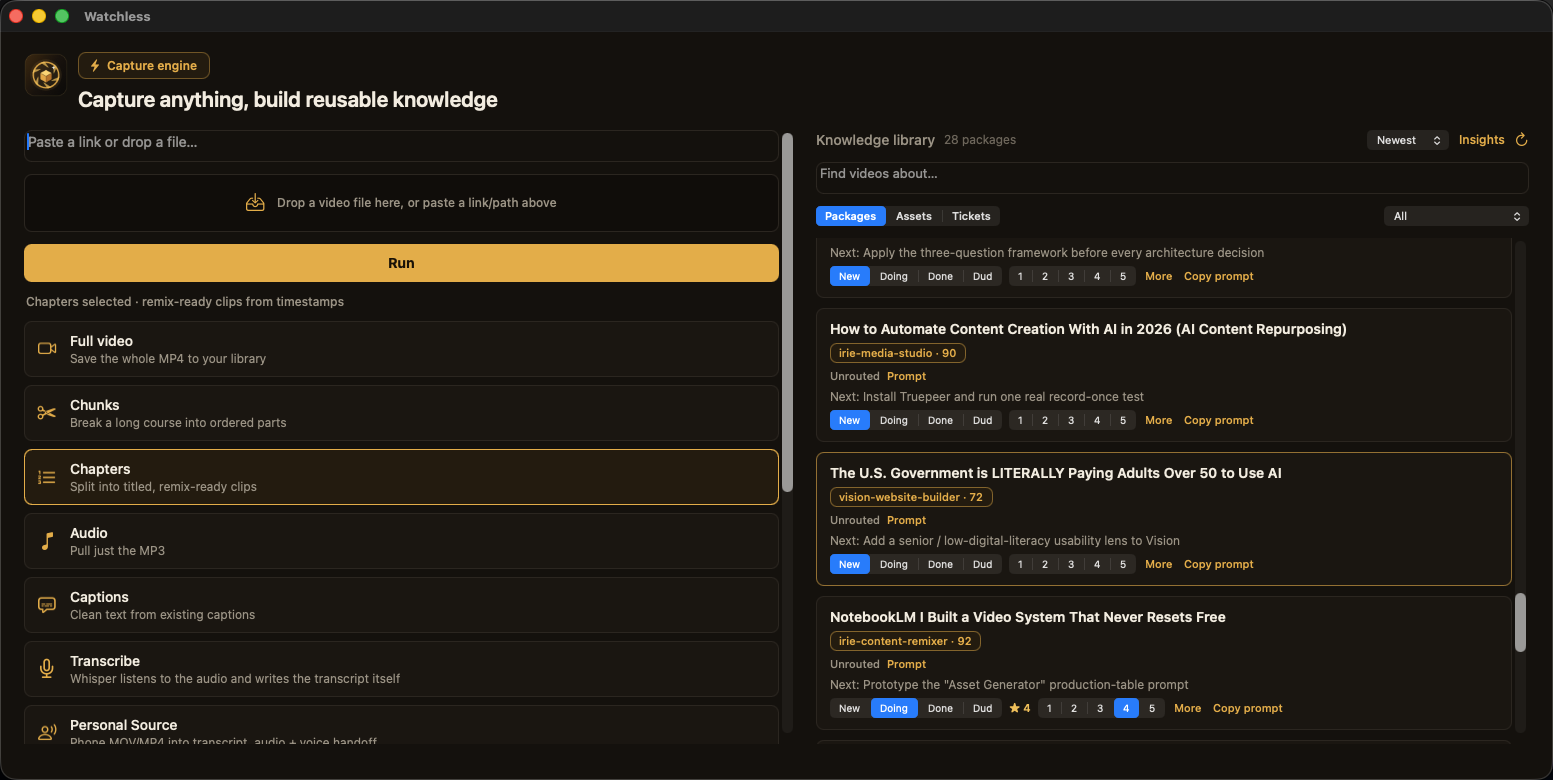Open the U.S. Government Paying Adults title

pos(1056,473)
